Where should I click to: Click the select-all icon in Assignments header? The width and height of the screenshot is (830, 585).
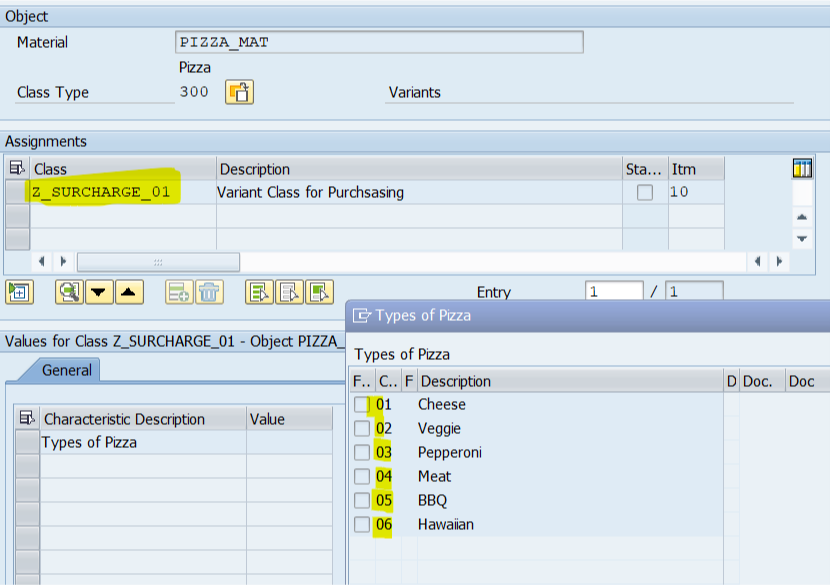17,169
